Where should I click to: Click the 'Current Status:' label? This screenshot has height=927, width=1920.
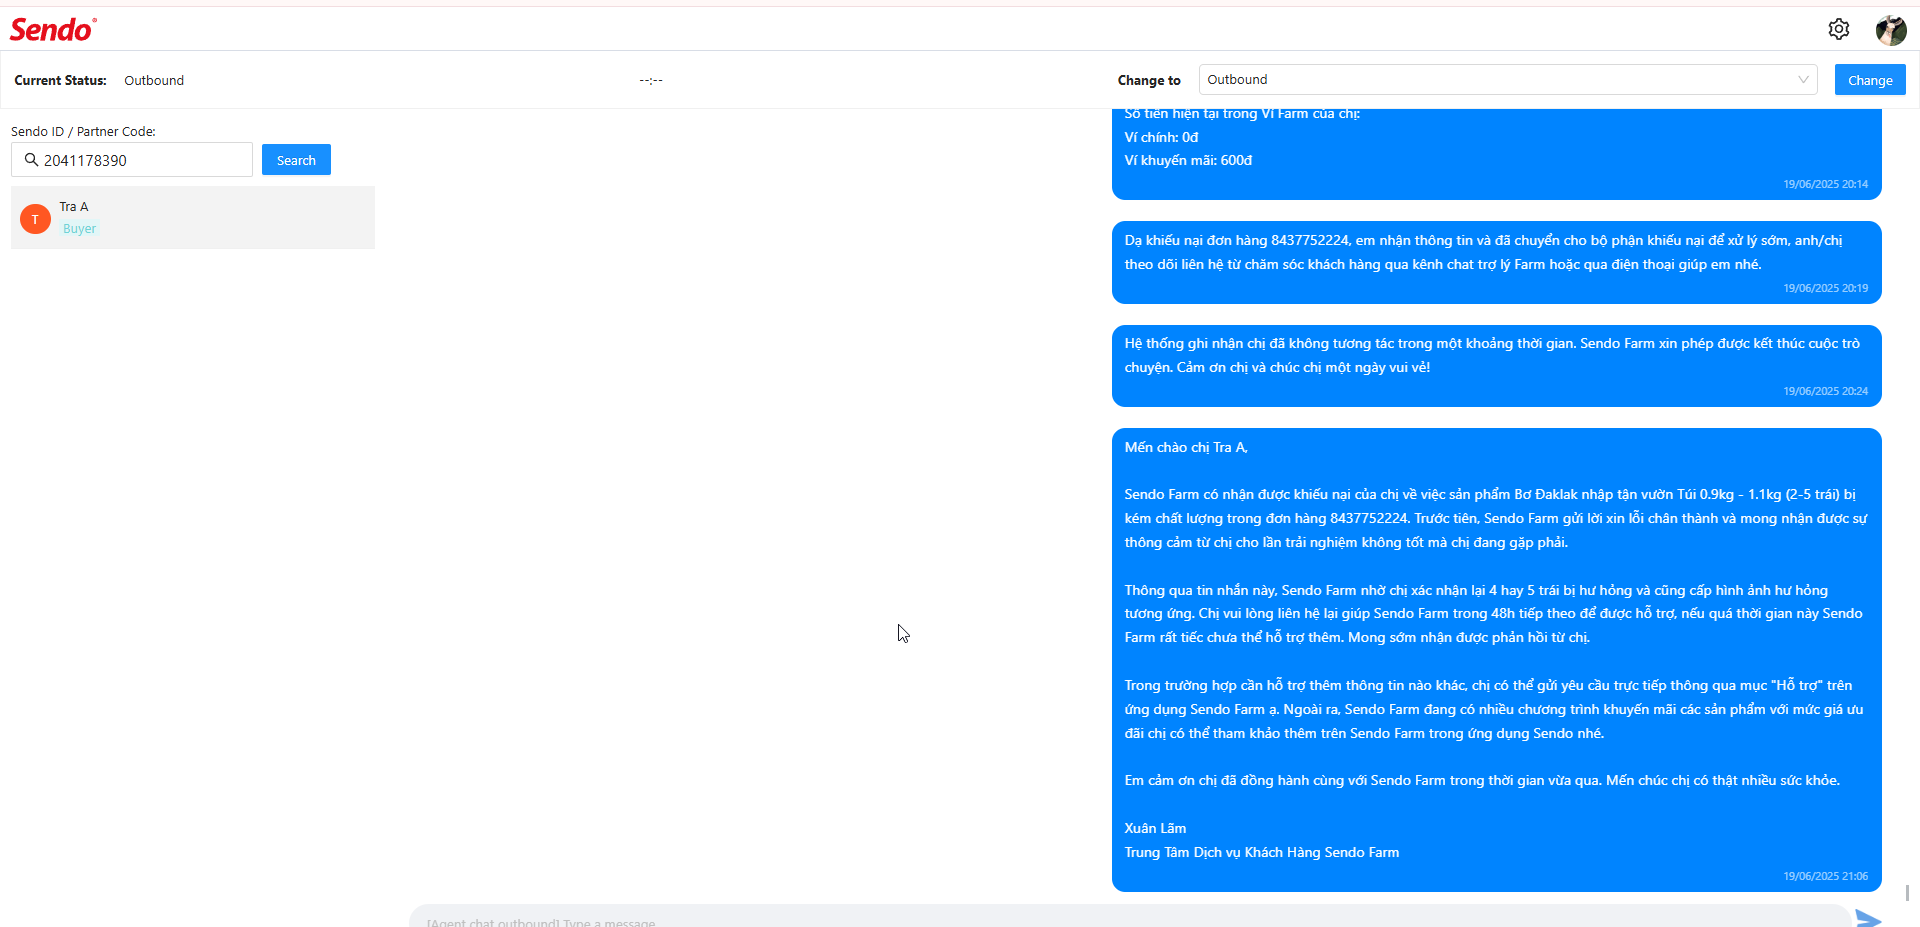[x=60, y=80]
